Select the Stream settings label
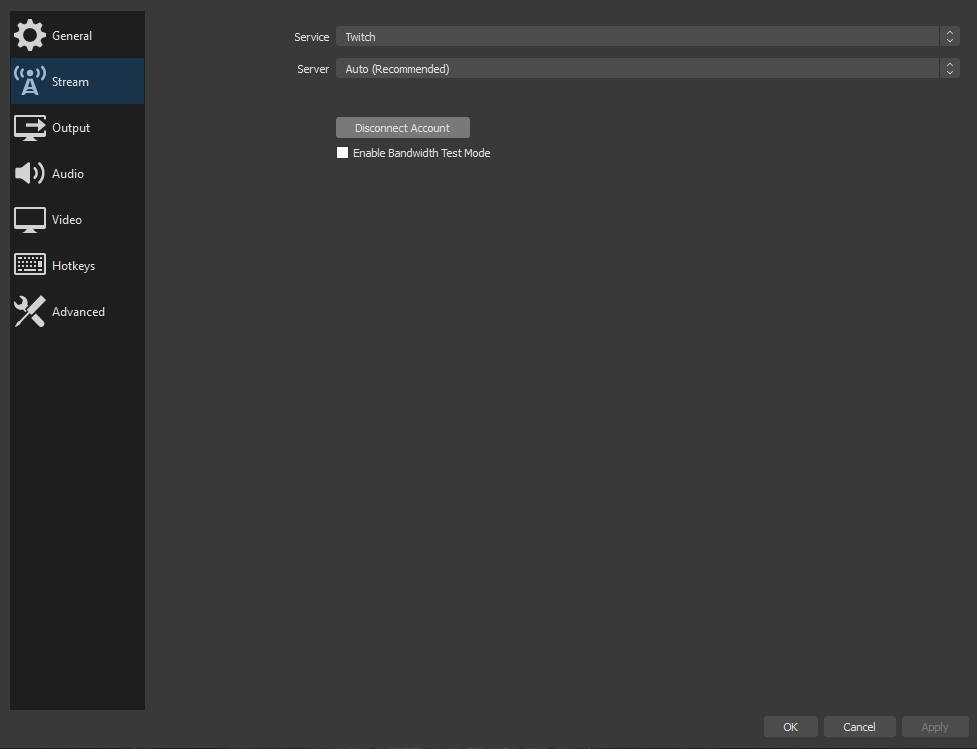The image size is (977, 749). point(70,82)
